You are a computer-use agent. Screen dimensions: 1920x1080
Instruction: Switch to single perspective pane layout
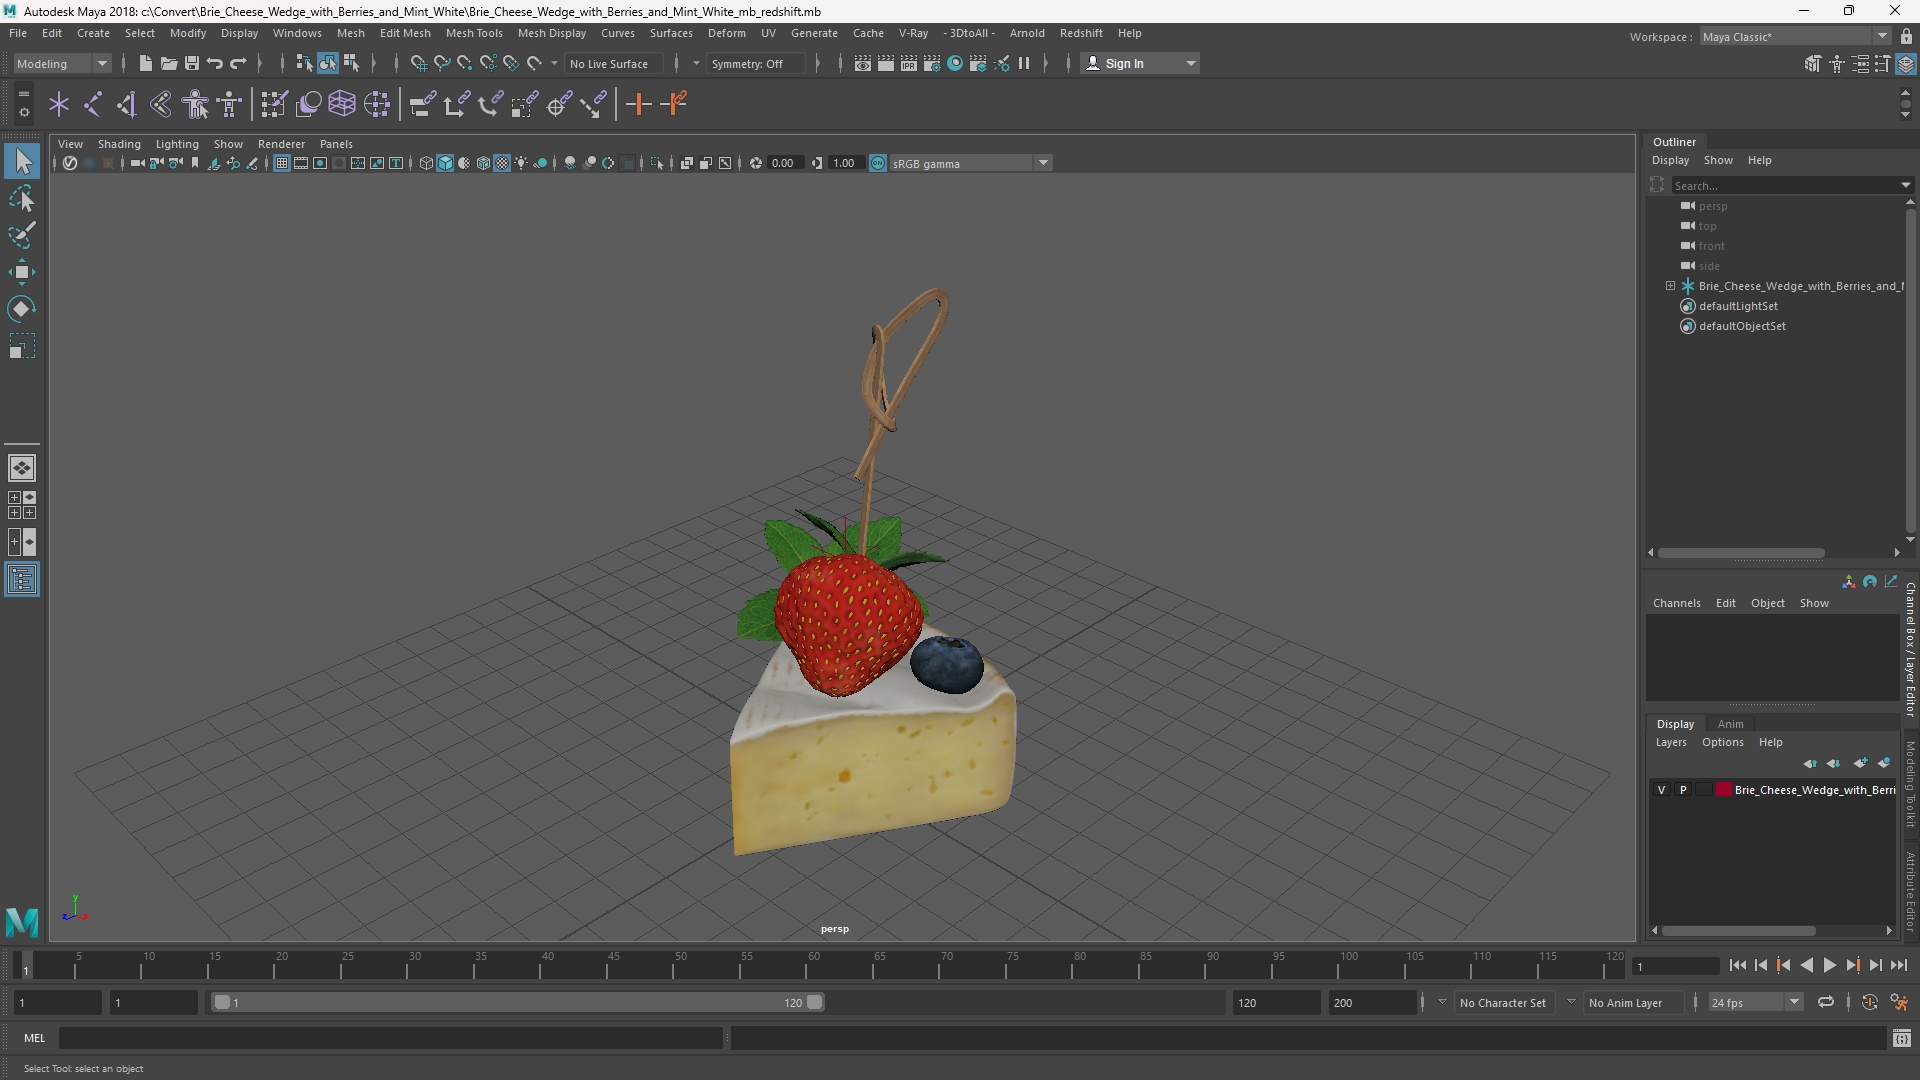click(22, 468)
